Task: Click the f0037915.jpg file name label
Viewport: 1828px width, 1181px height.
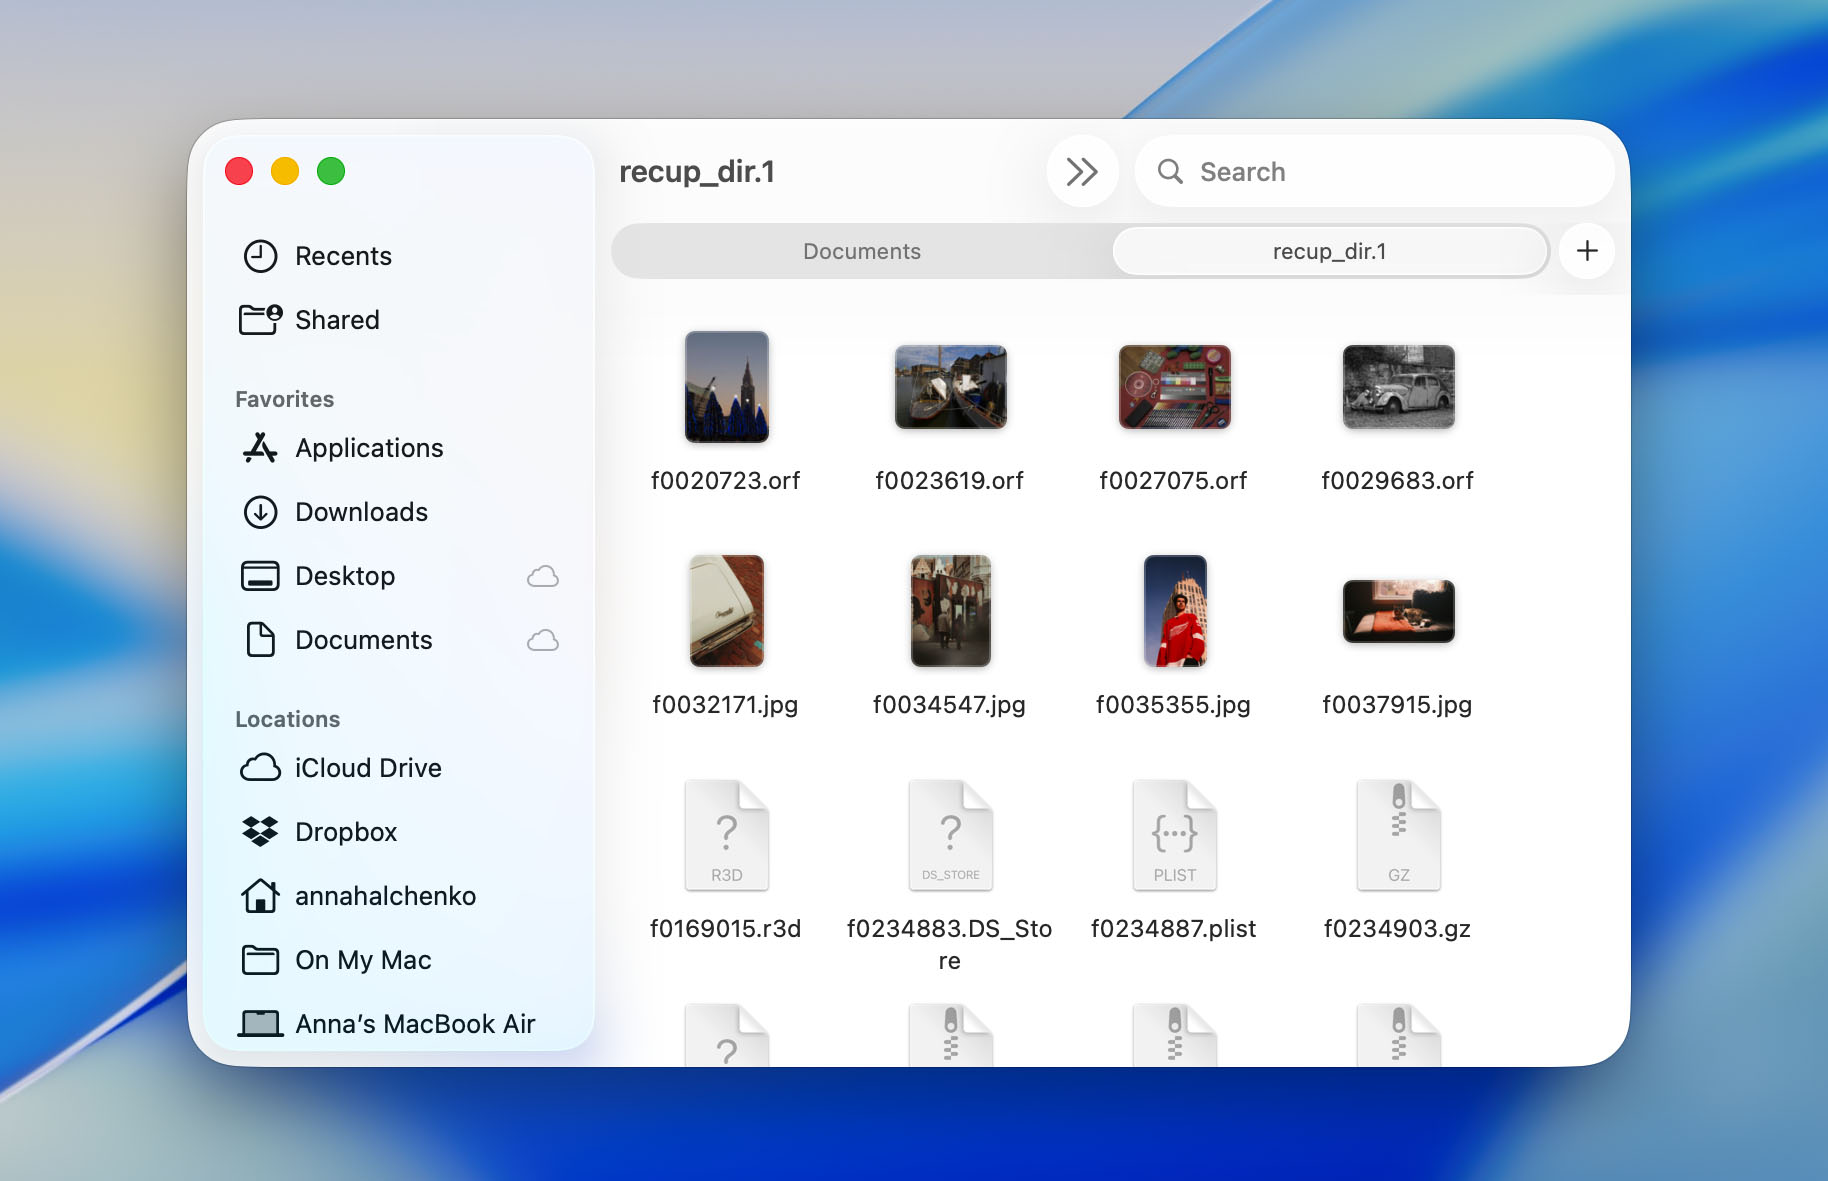Action: tap(1398, 705)
